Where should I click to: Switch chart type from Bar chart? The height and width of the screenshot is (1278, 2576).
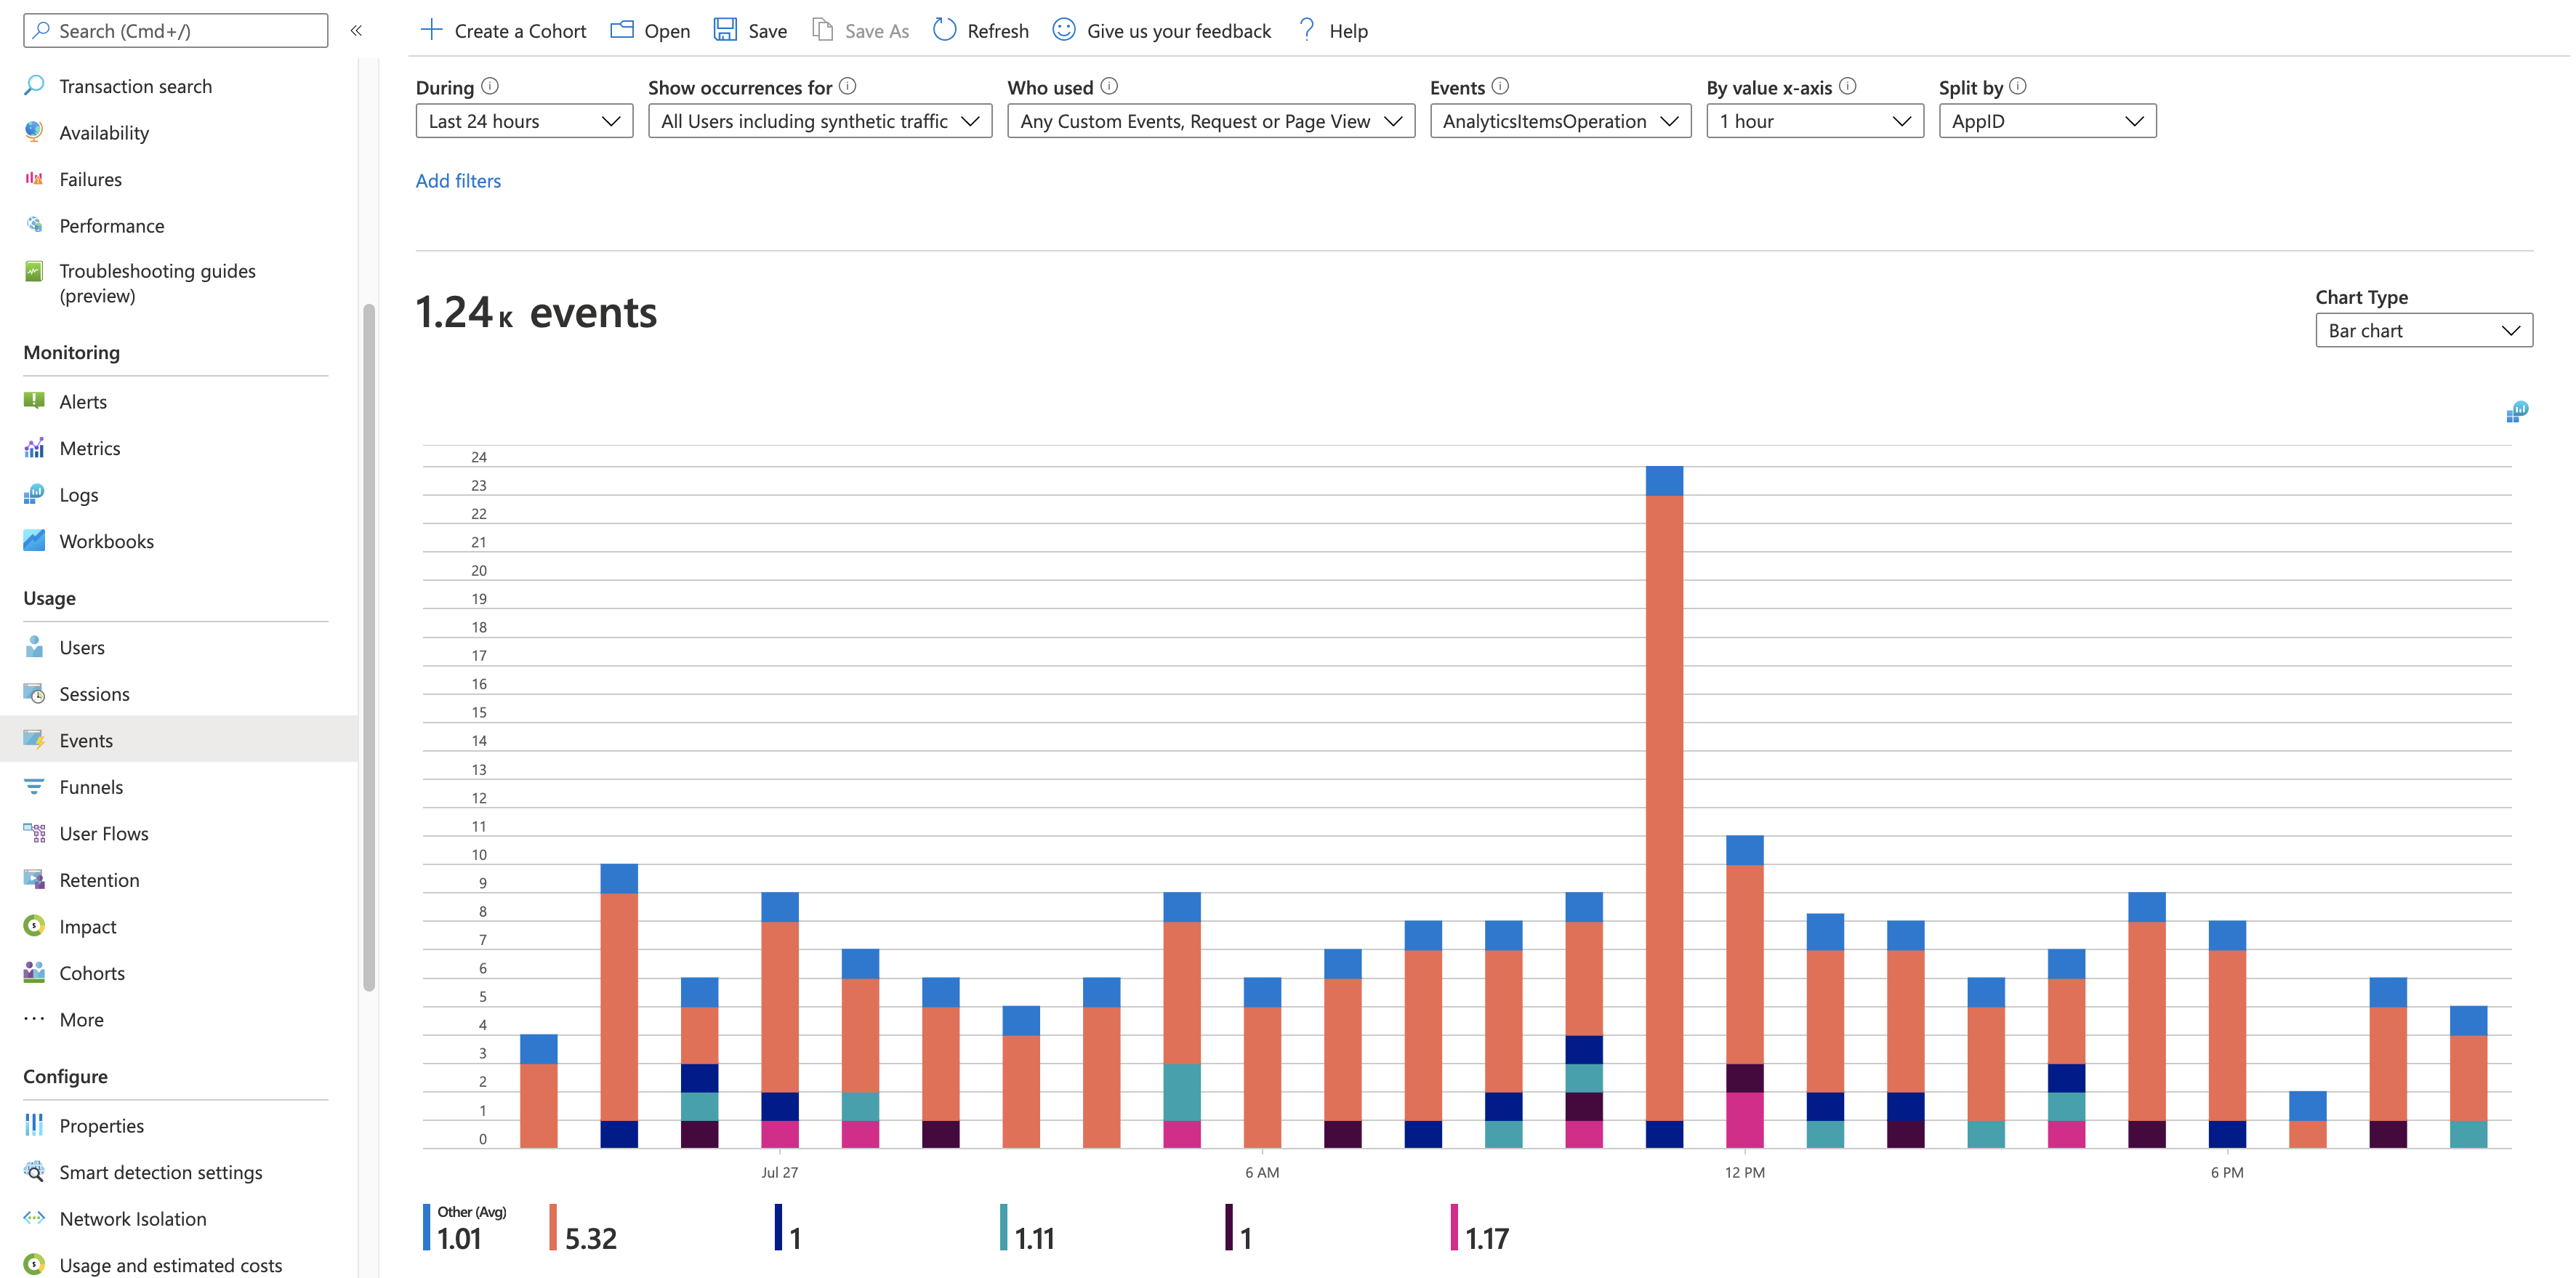(2423, 330)
